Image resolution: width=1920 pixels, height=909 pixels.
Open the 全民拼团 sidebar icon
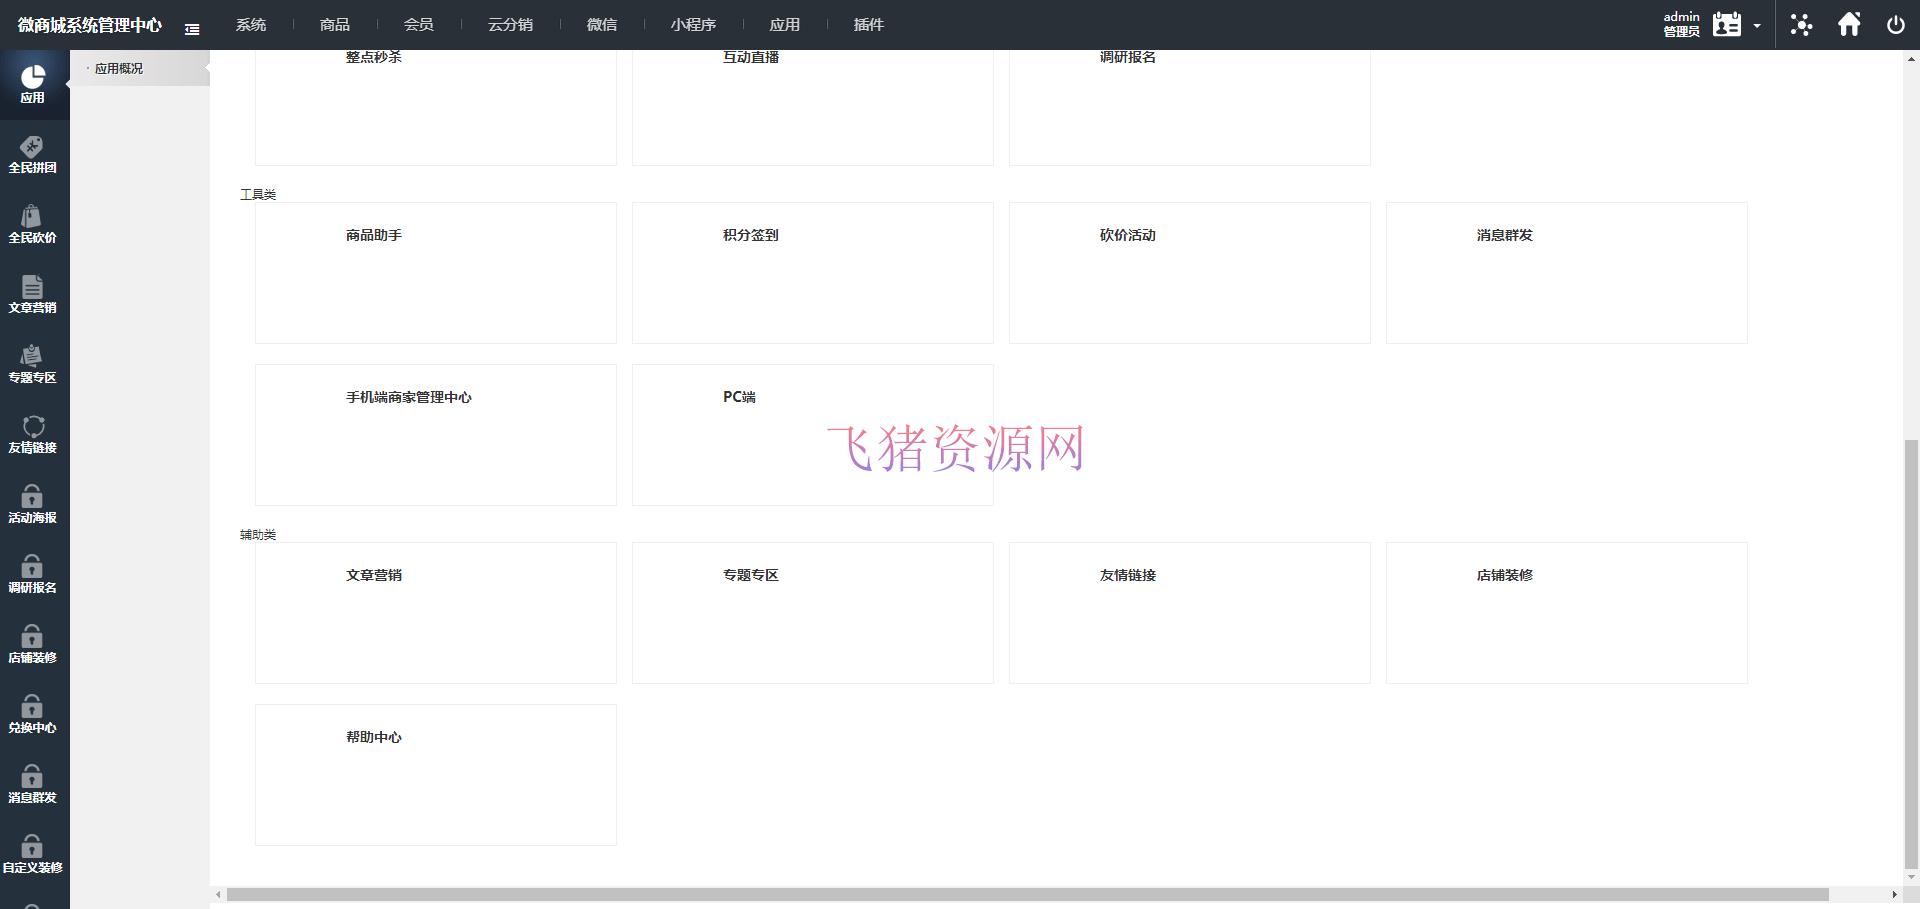click(33, 156)
